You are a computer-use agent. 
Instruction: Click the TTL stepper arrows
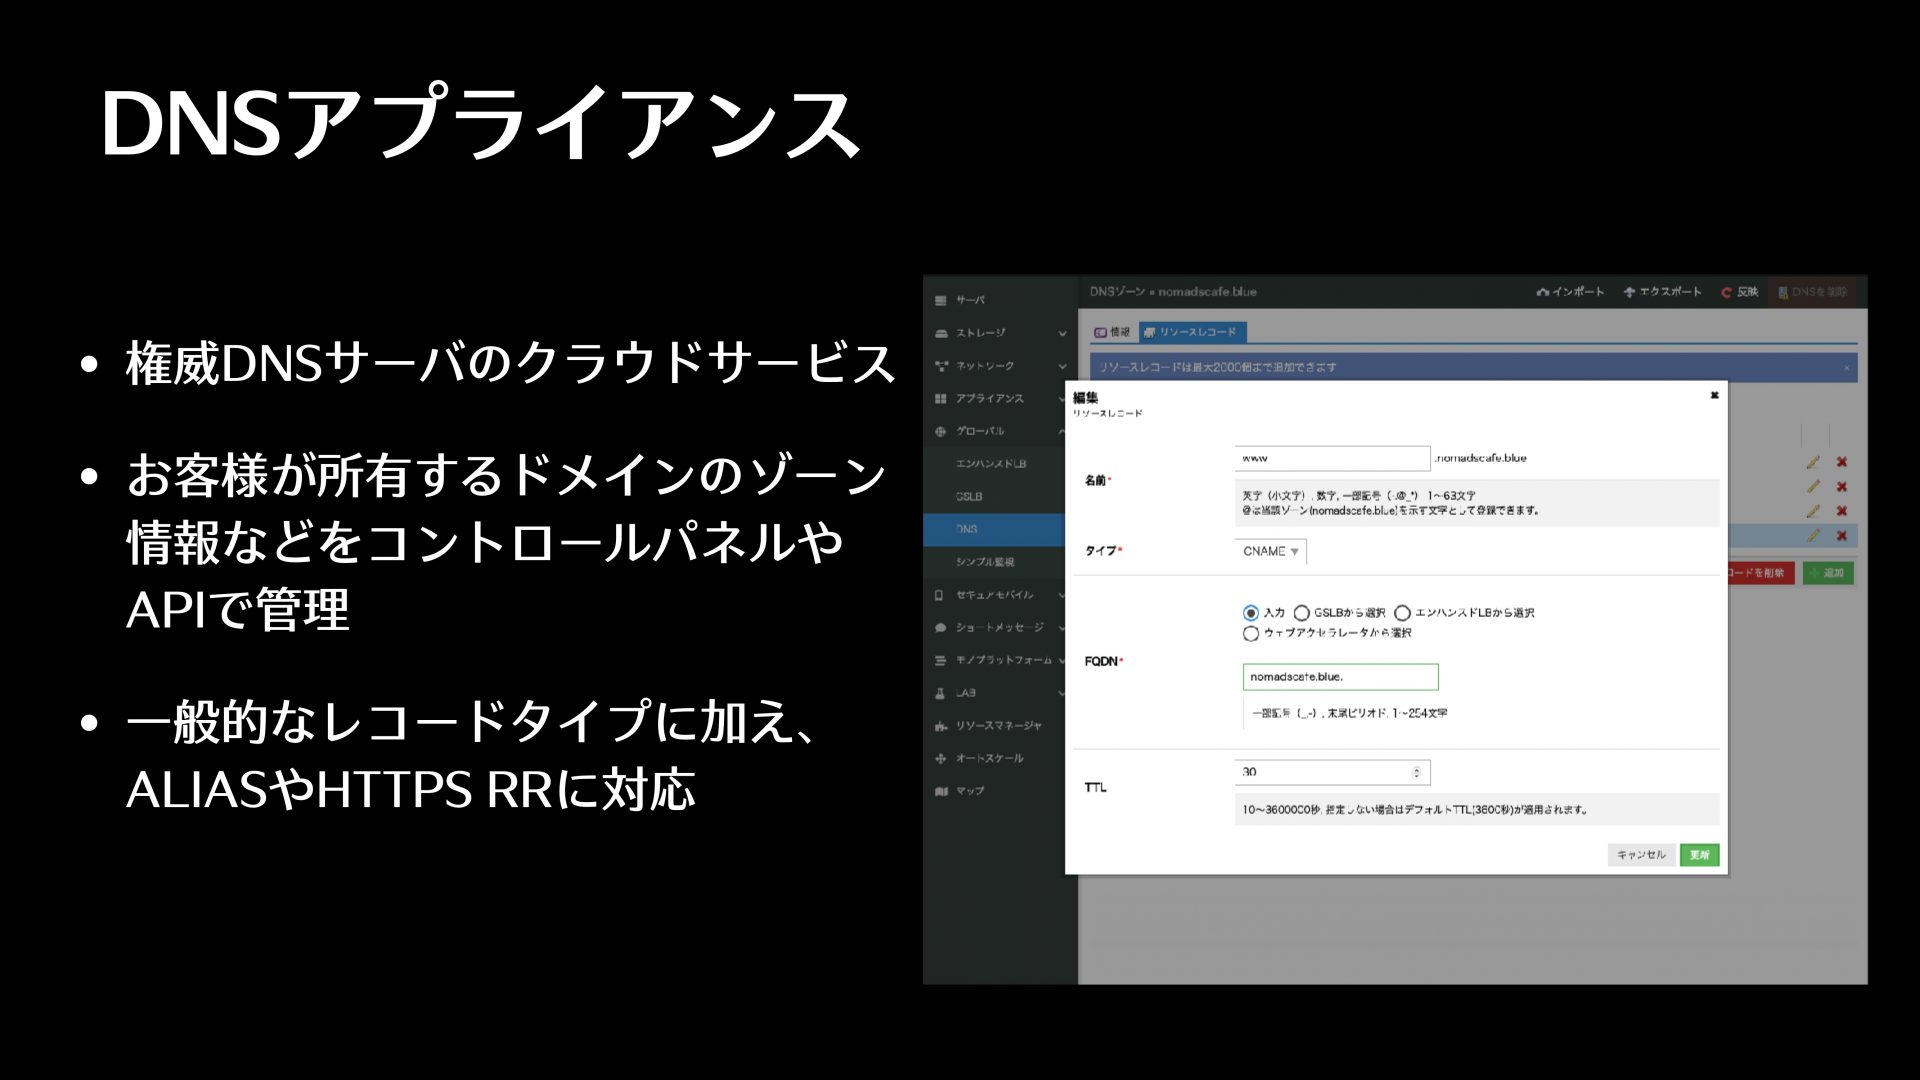[x=1416, y=772]
